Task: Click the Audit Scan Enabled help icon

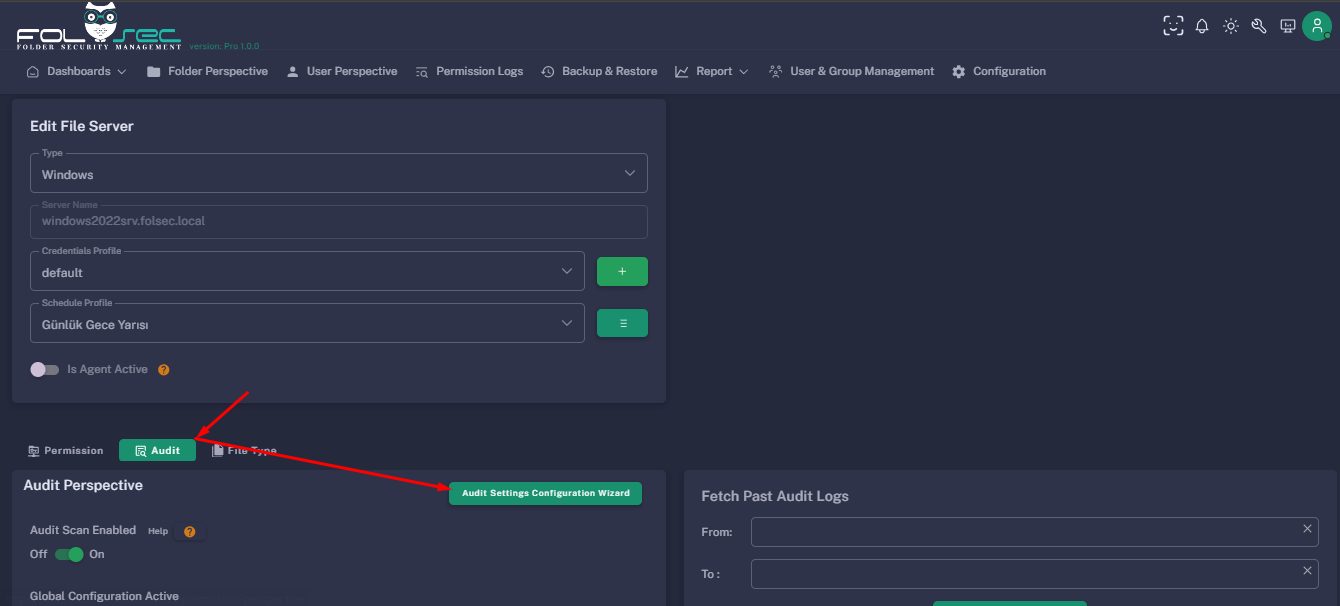Action: [x=189, y=532]
